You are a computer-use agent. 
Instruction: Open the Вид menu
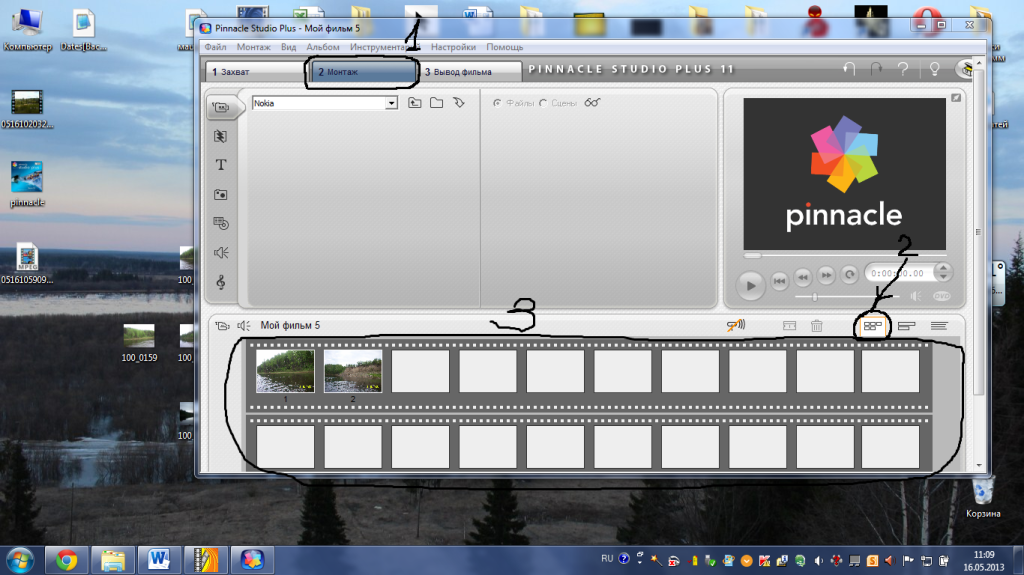[x=288, y=47]
